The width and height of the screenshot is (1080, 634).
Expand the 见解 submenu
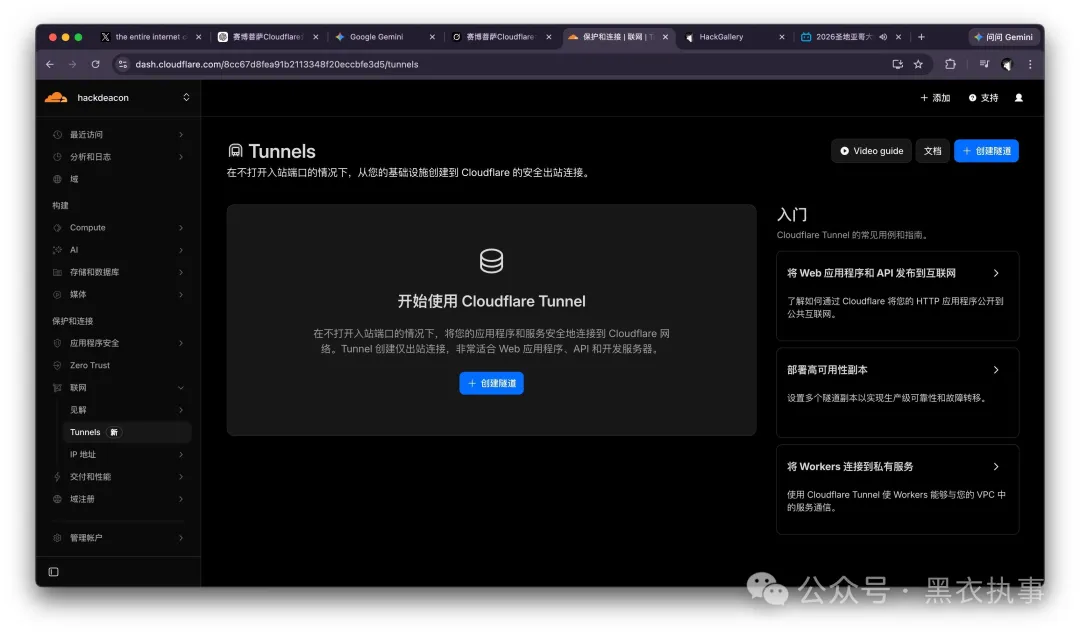[x=127, y=409]
